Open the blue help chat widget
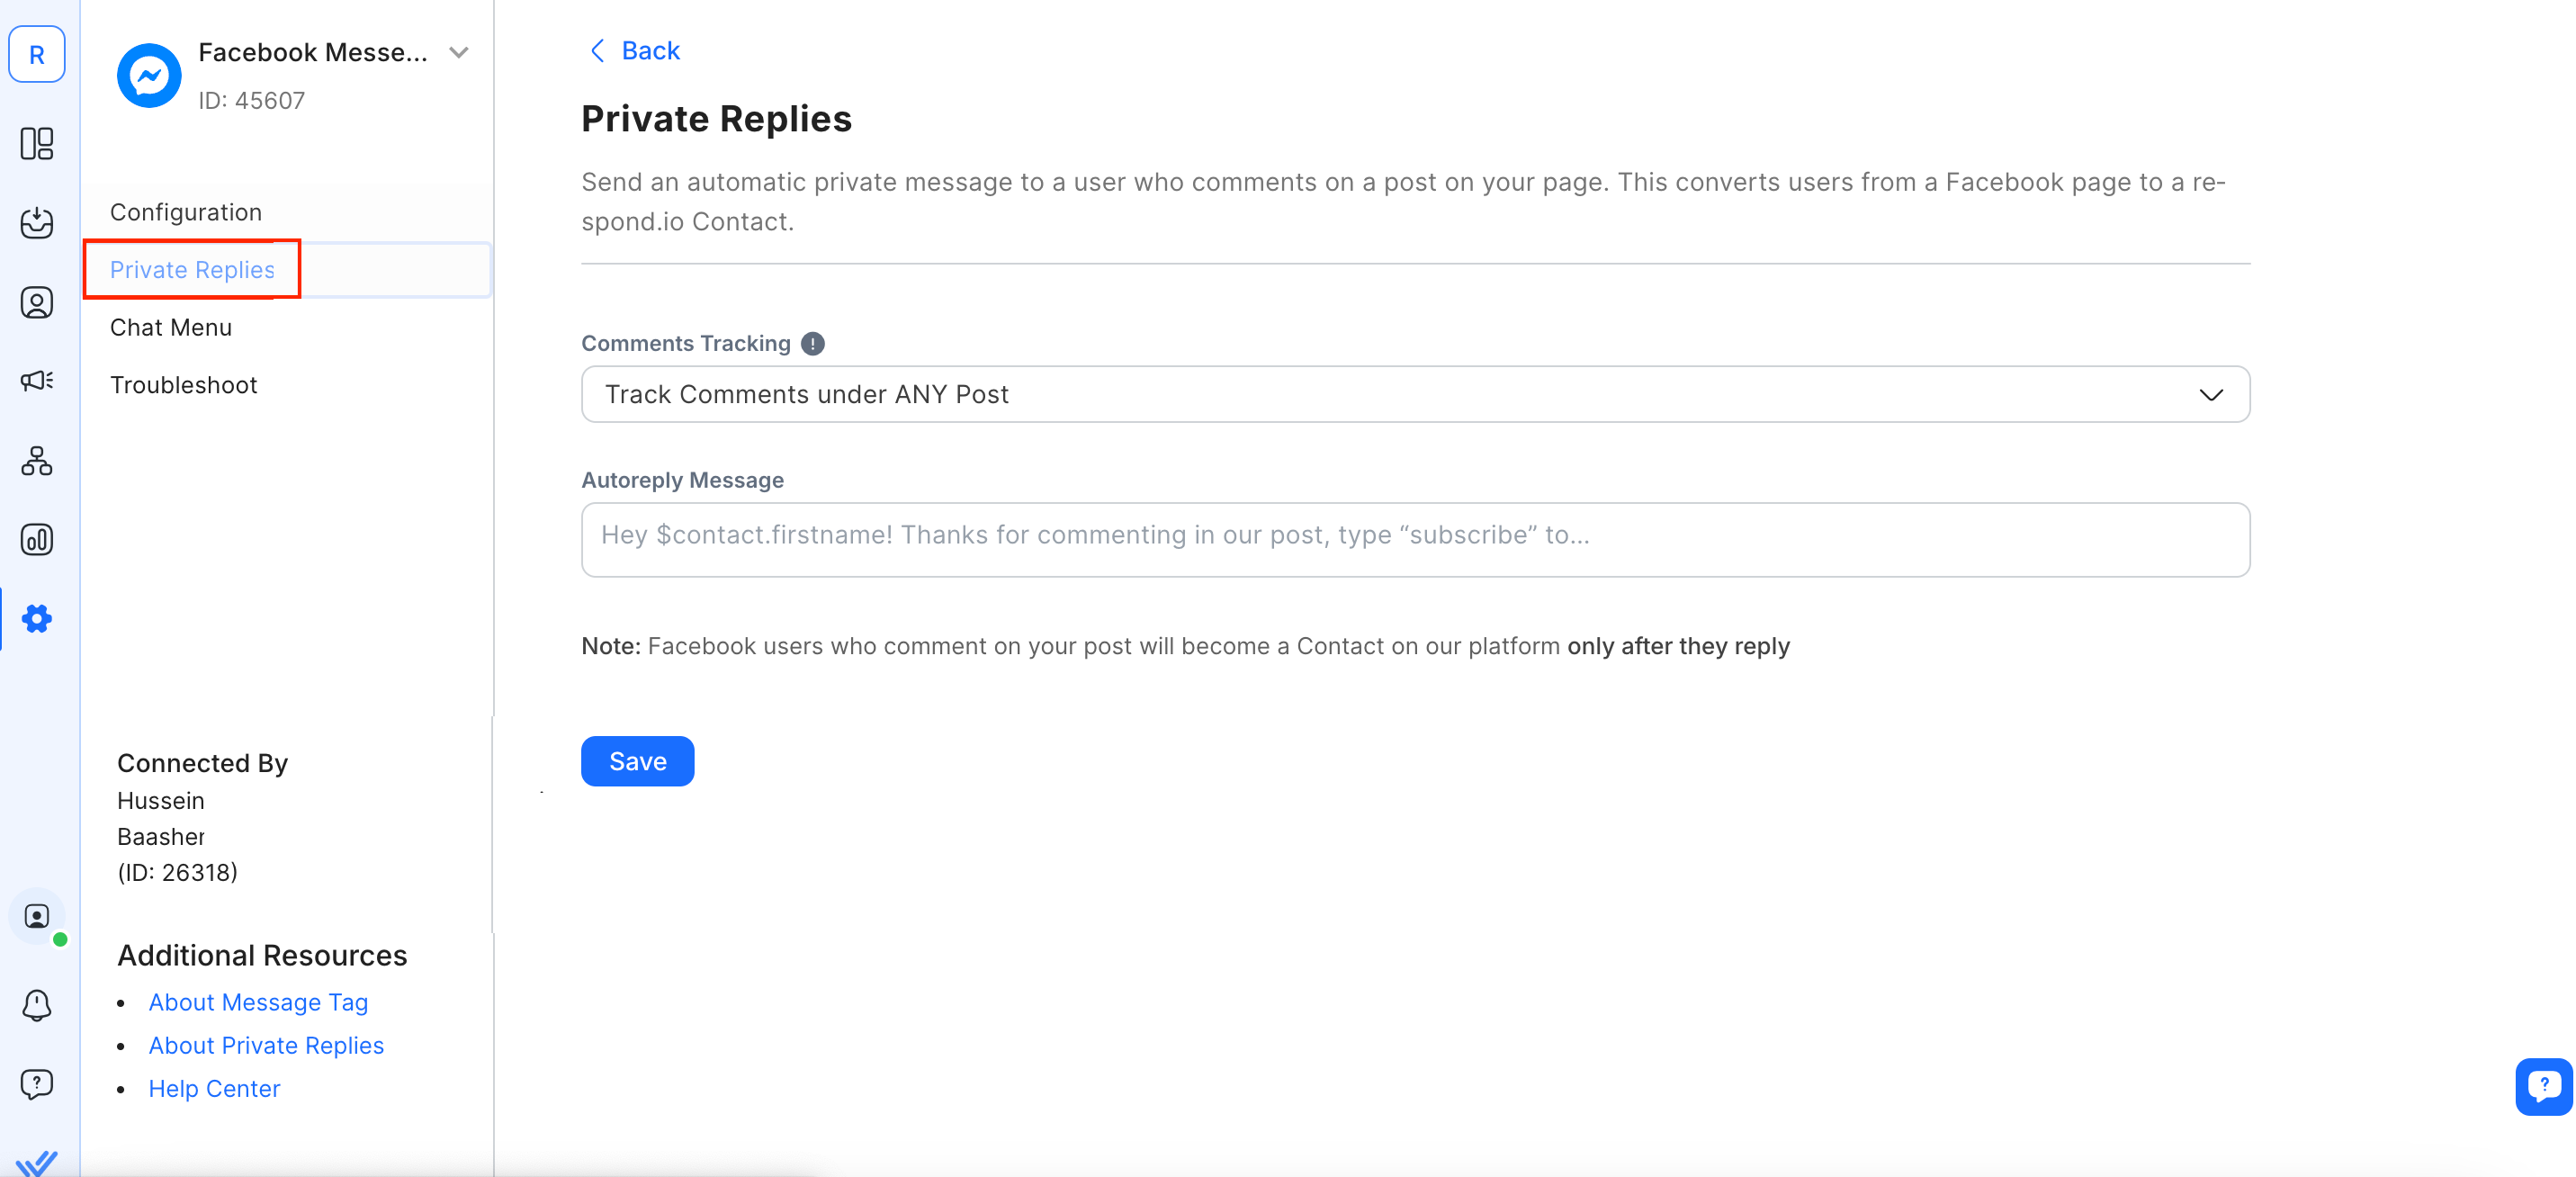The height and width of the screenshot is (1177, 2576). click(2543, 1085)
